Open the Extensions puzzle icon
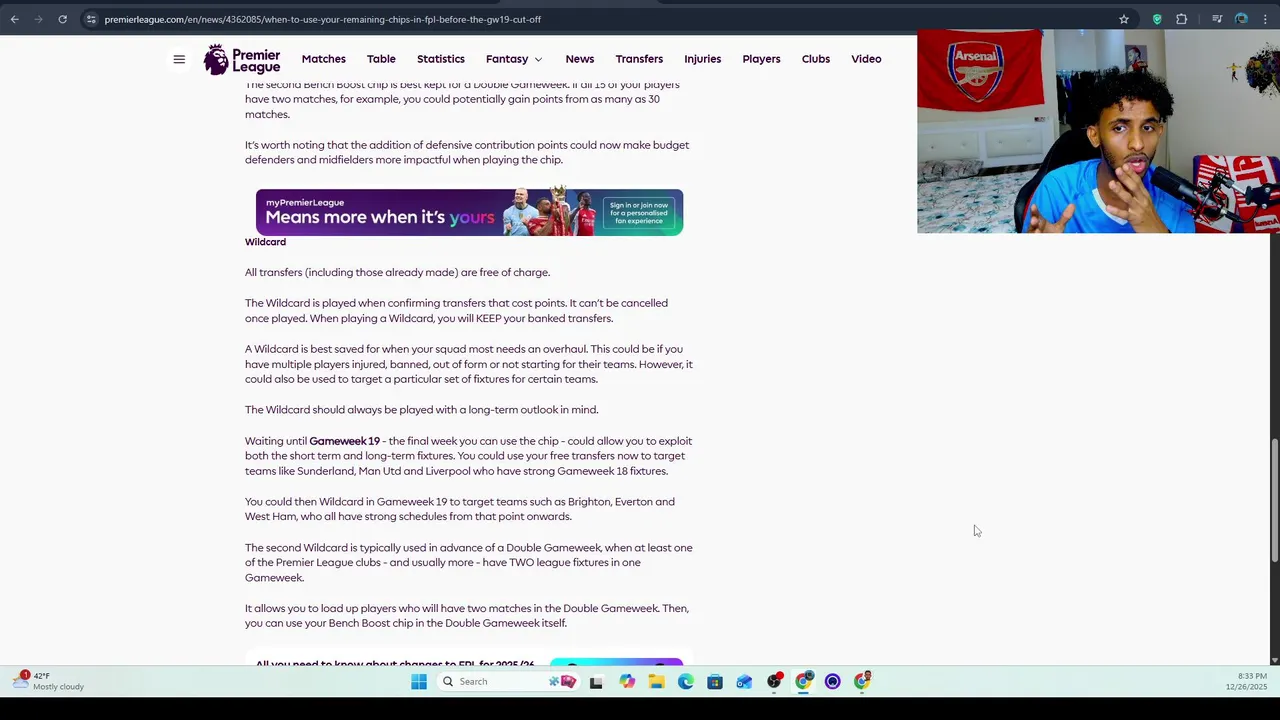 click(x=1181, y=19)
